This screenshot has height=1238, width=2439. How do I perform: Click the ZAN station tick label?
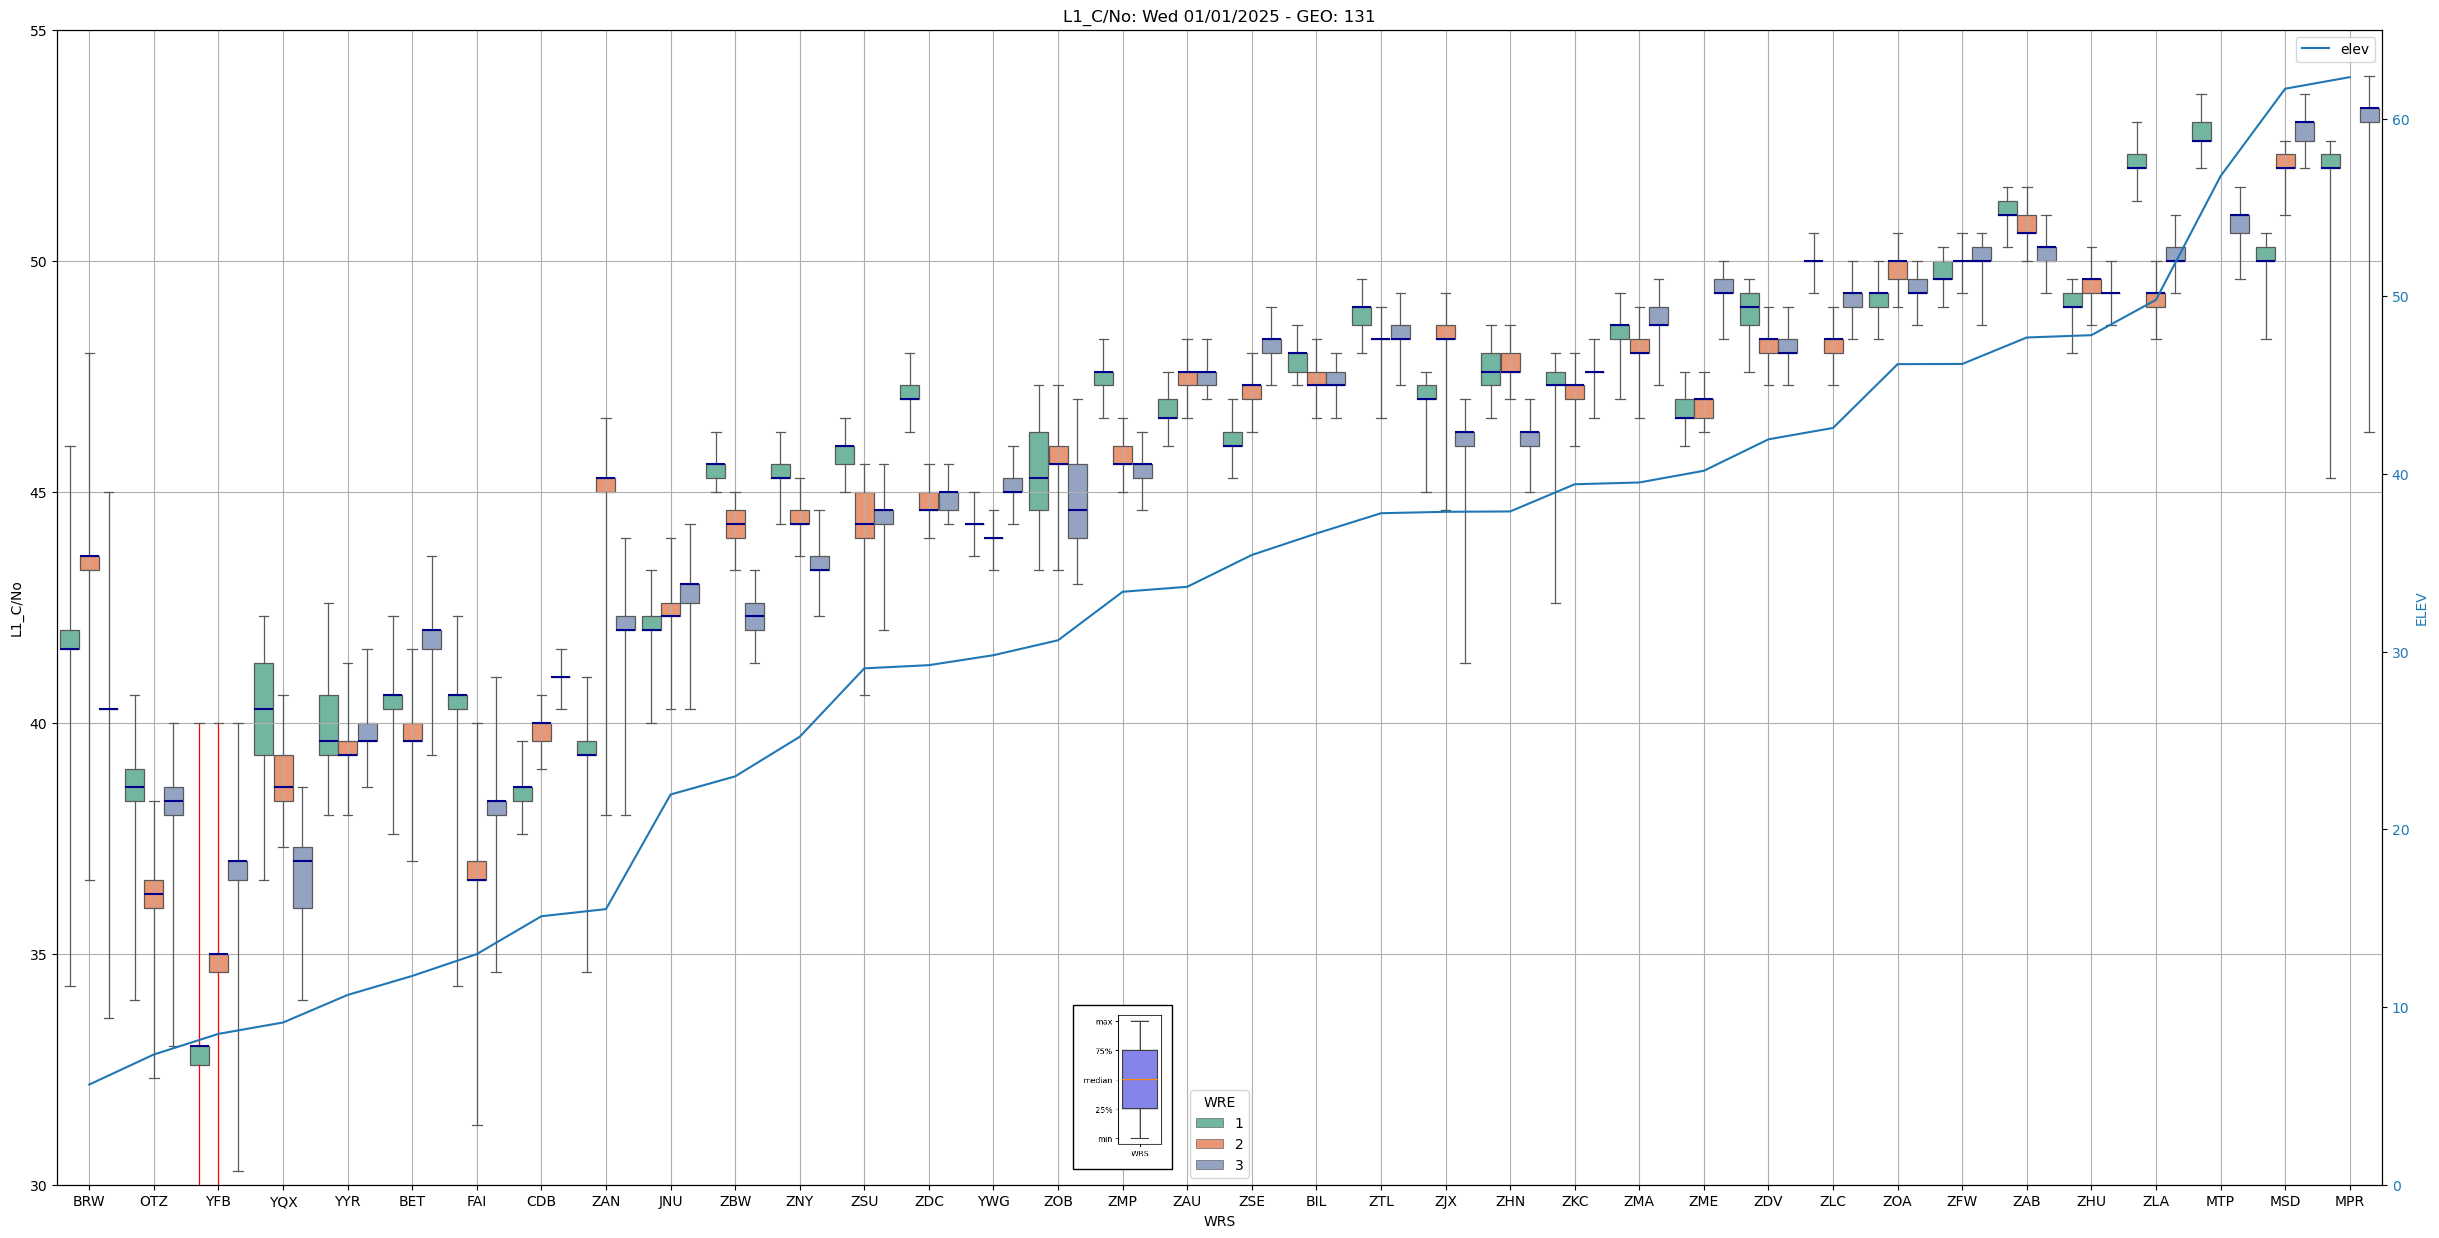coord(606,1201)
